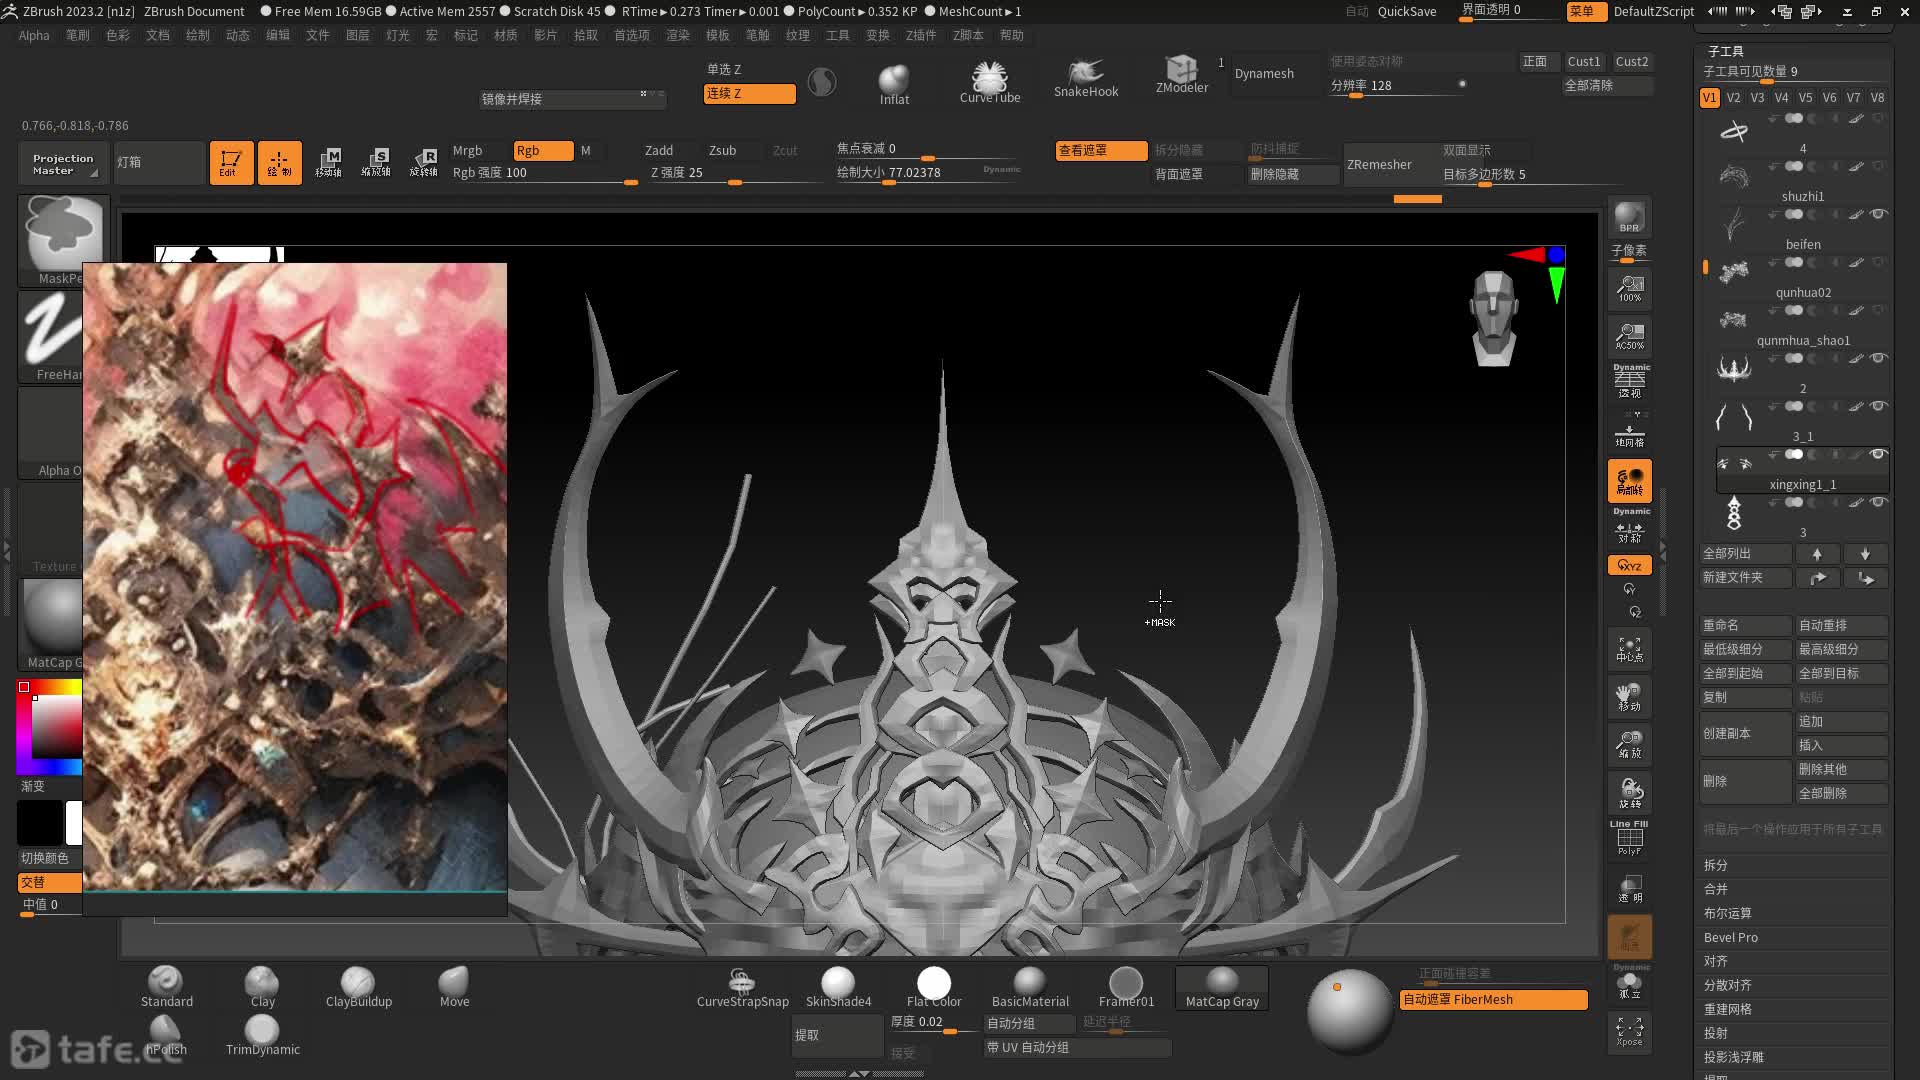Choose the SkinShade4 material
The width and height of the screenshot is (1920, 1080).
pos(838,987)
